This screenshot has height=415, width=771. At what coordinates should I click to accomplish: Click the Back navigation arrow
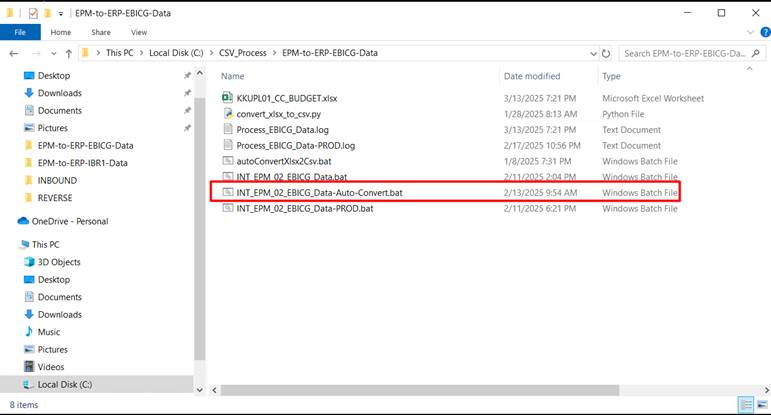pyautogui.click(x=14, y=53)
